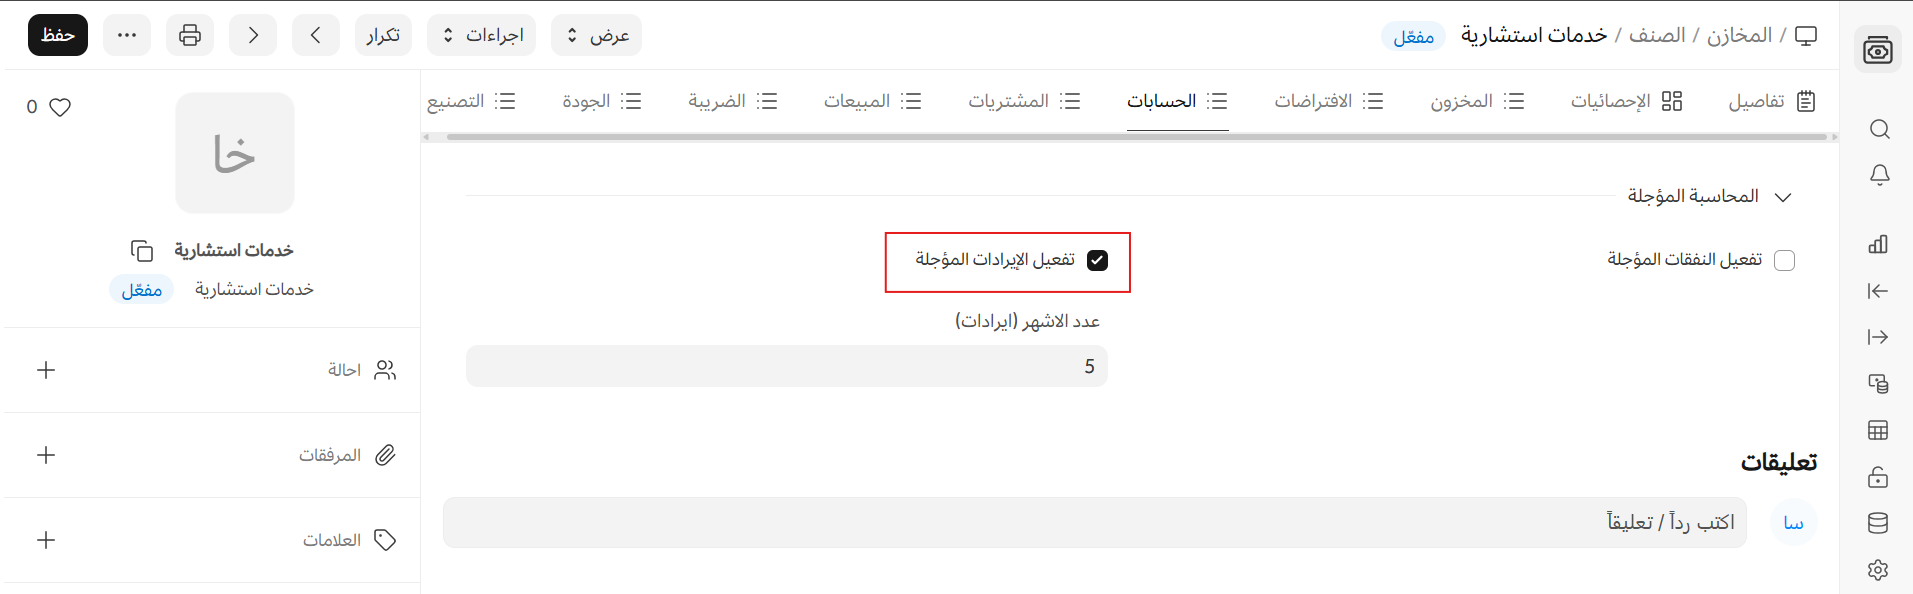Viewport: 1913px width, 594px height.
Task: Collapse the المحاسبة المؤجلة section
Action: (1782, 197)
